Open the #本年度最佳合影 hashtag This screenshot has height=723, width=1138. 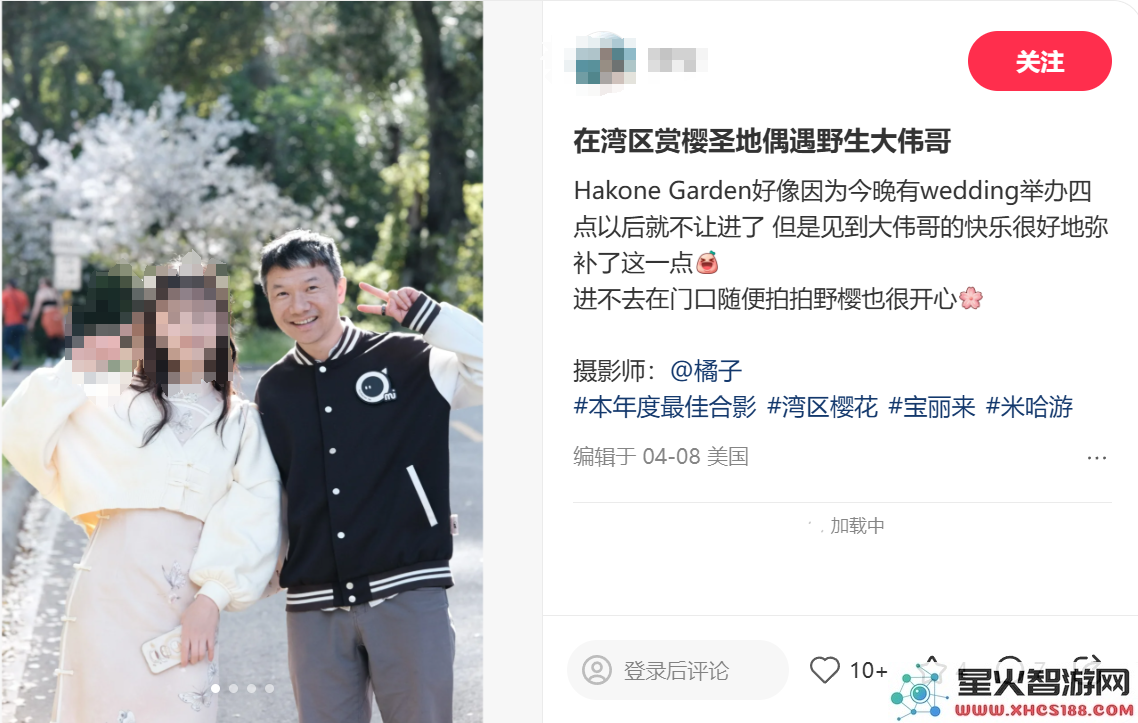coord(665,407)
